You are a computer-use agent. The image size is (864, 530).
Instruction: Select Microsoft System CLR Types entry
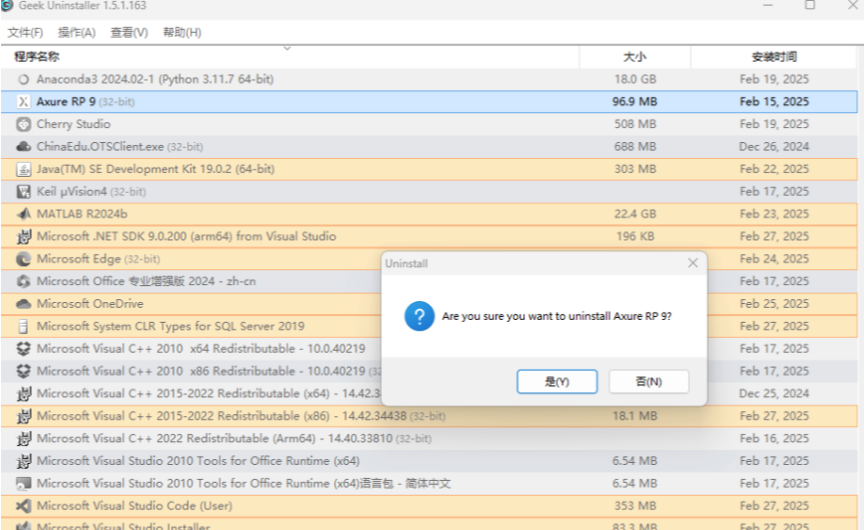[170, 326]
